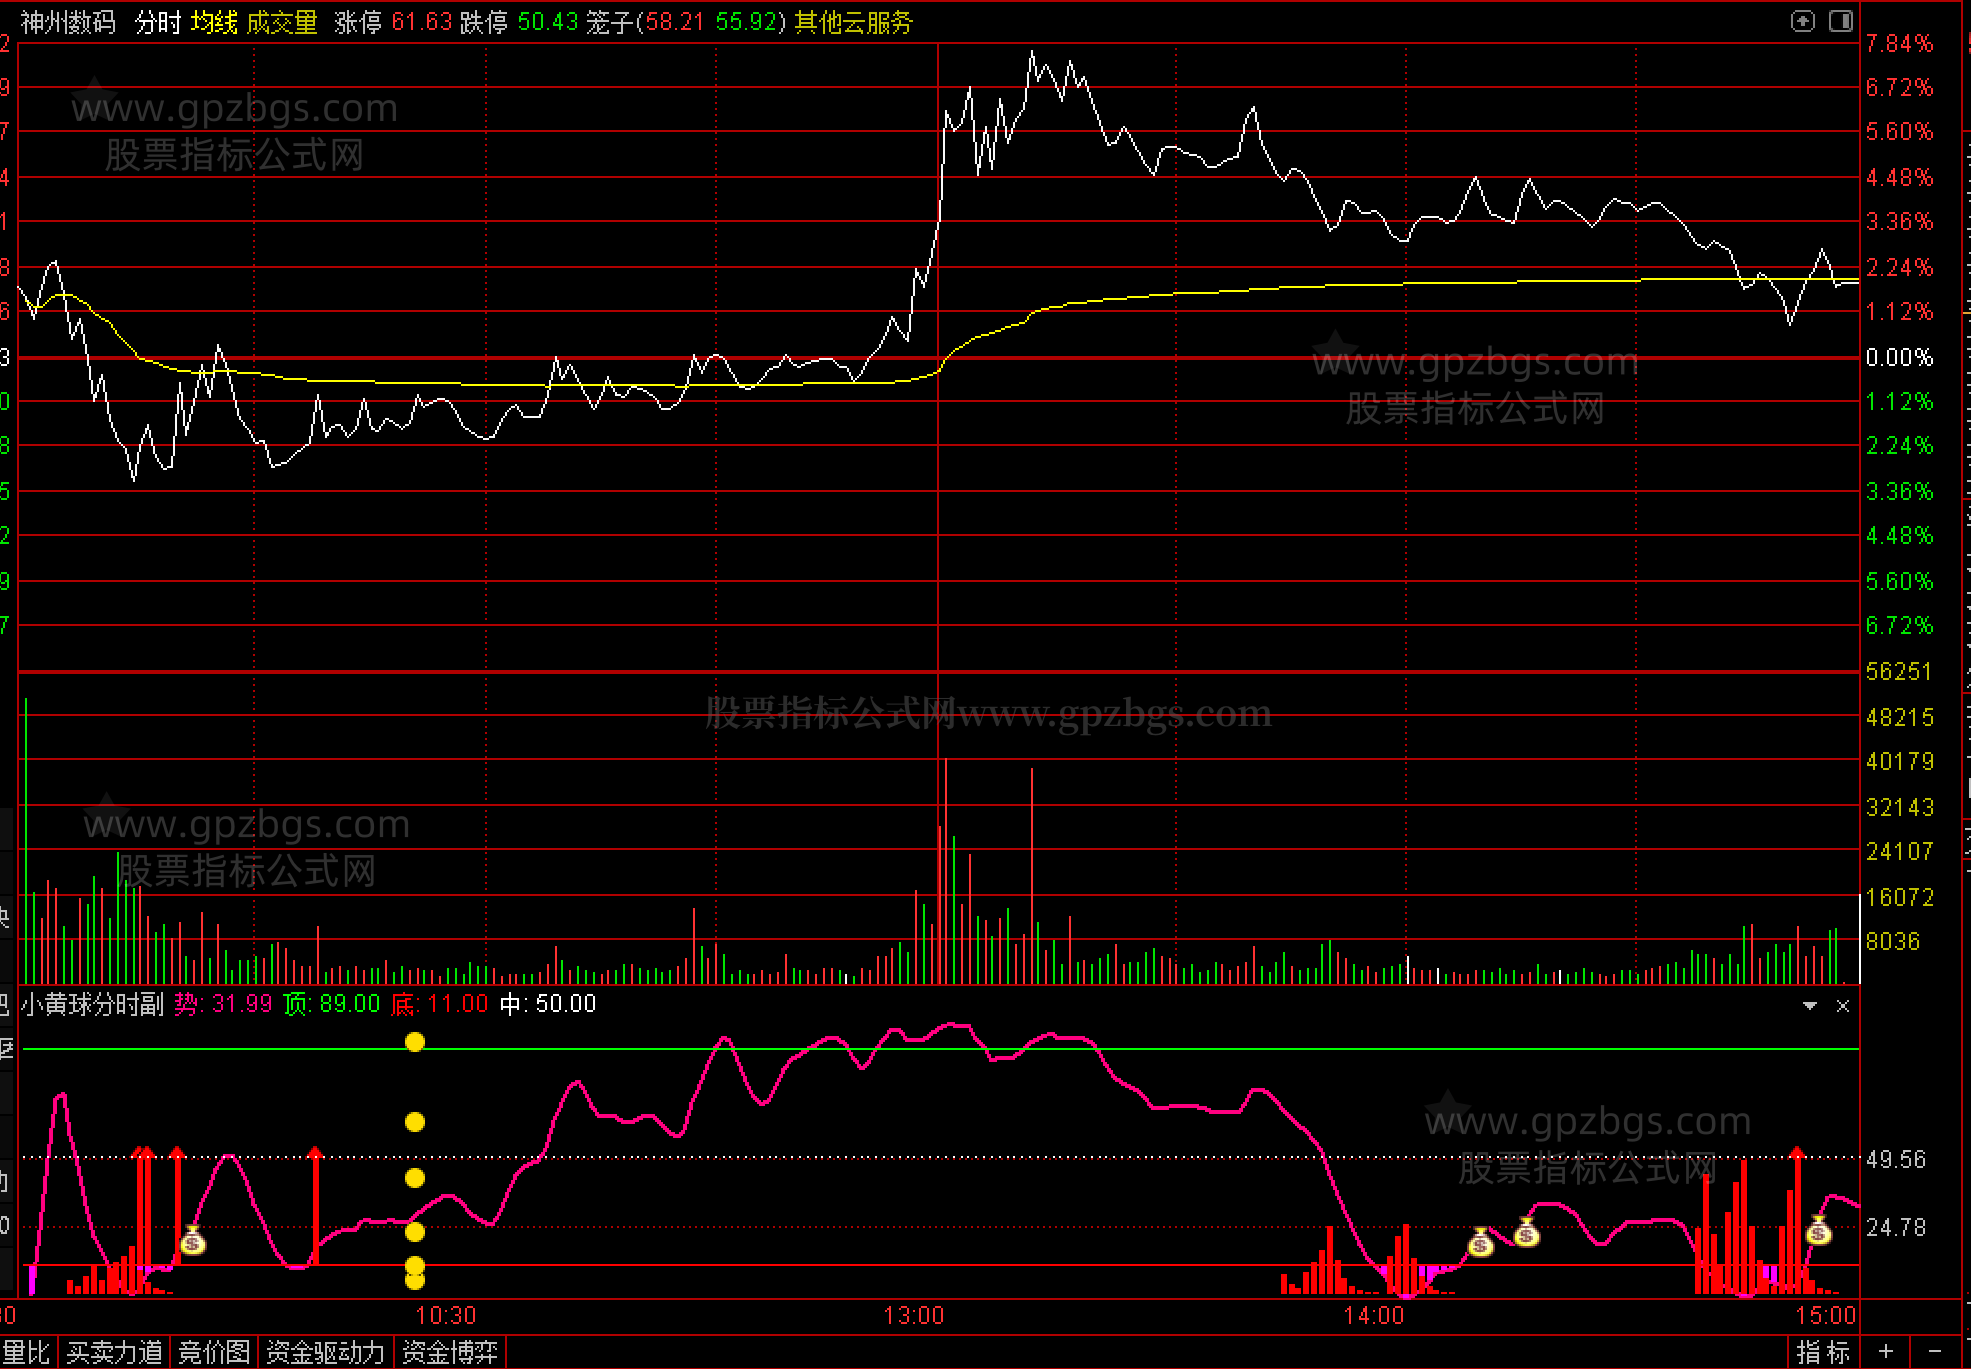Click the top yellow ball marker
The height and width of the screenshot is (1369, 1971).
tap(415, 1042)
